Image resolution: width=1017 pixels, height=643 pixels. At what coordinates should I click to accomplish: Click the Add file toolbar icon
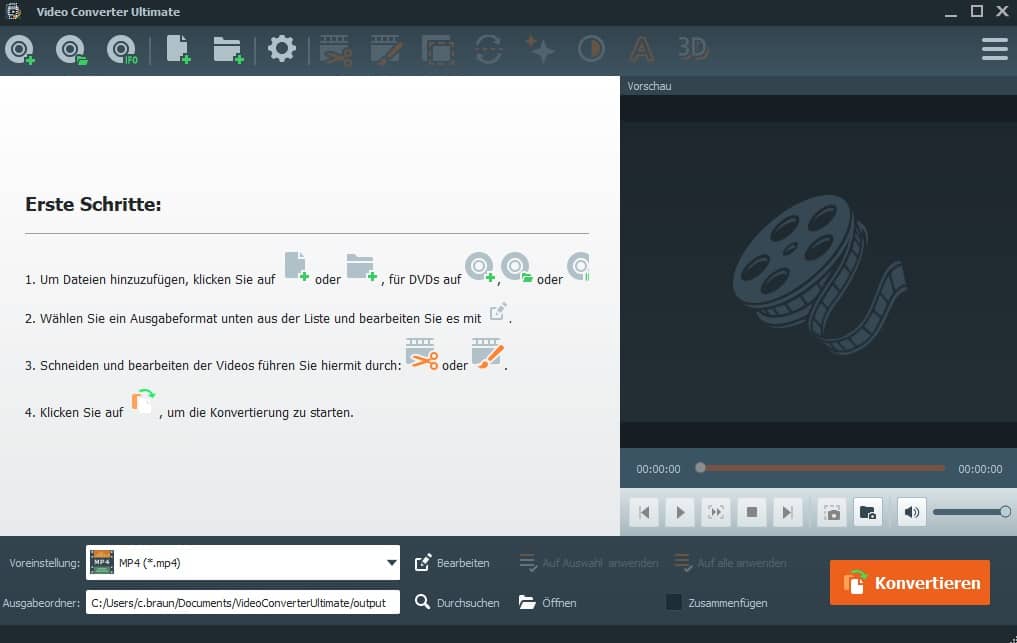(178, 49)
